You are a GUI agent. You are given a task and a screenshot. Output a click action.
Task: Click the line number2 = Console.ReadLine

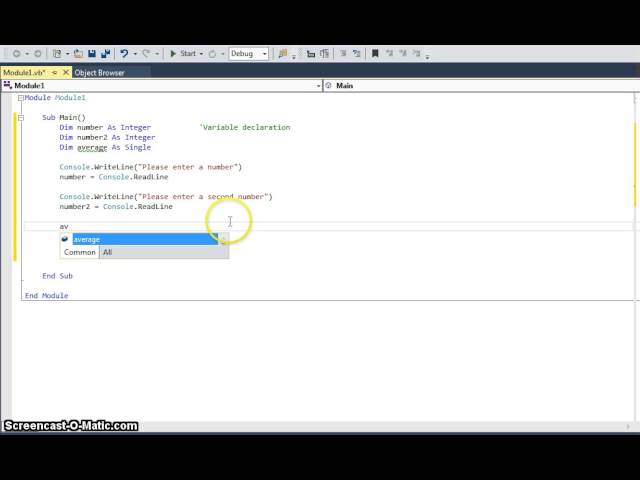pyautogui.click(x=116, y=207)
